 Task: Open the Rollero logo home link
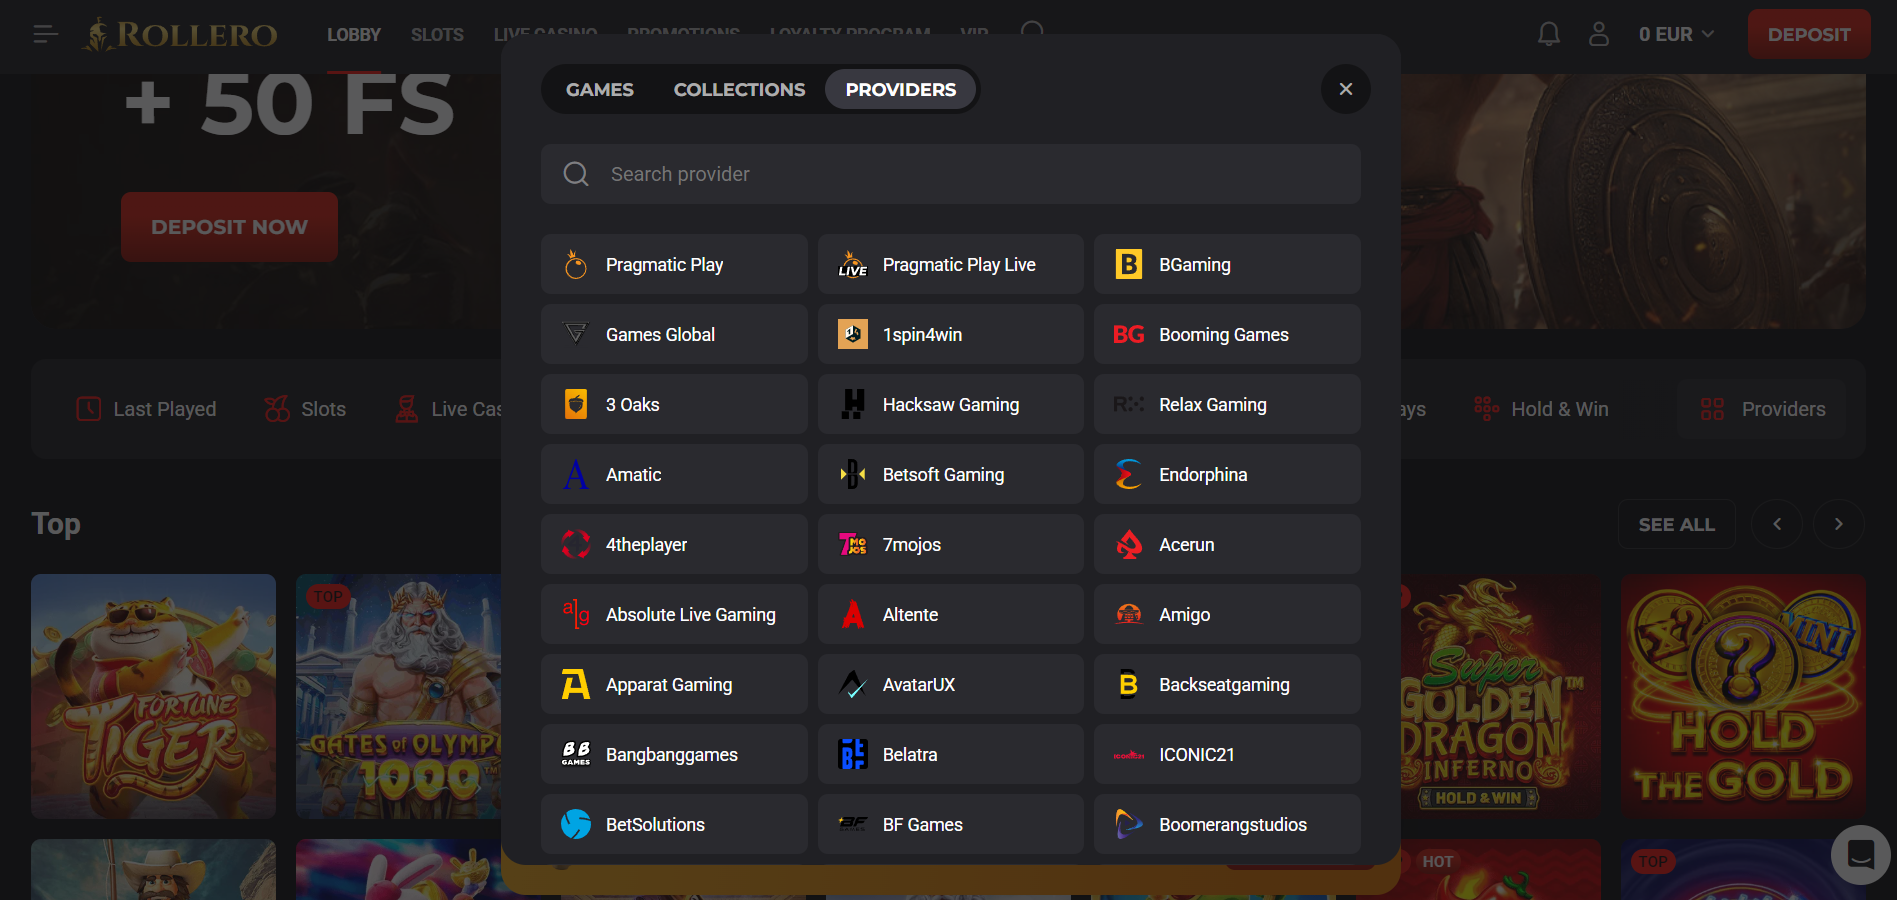pos(180,35)
